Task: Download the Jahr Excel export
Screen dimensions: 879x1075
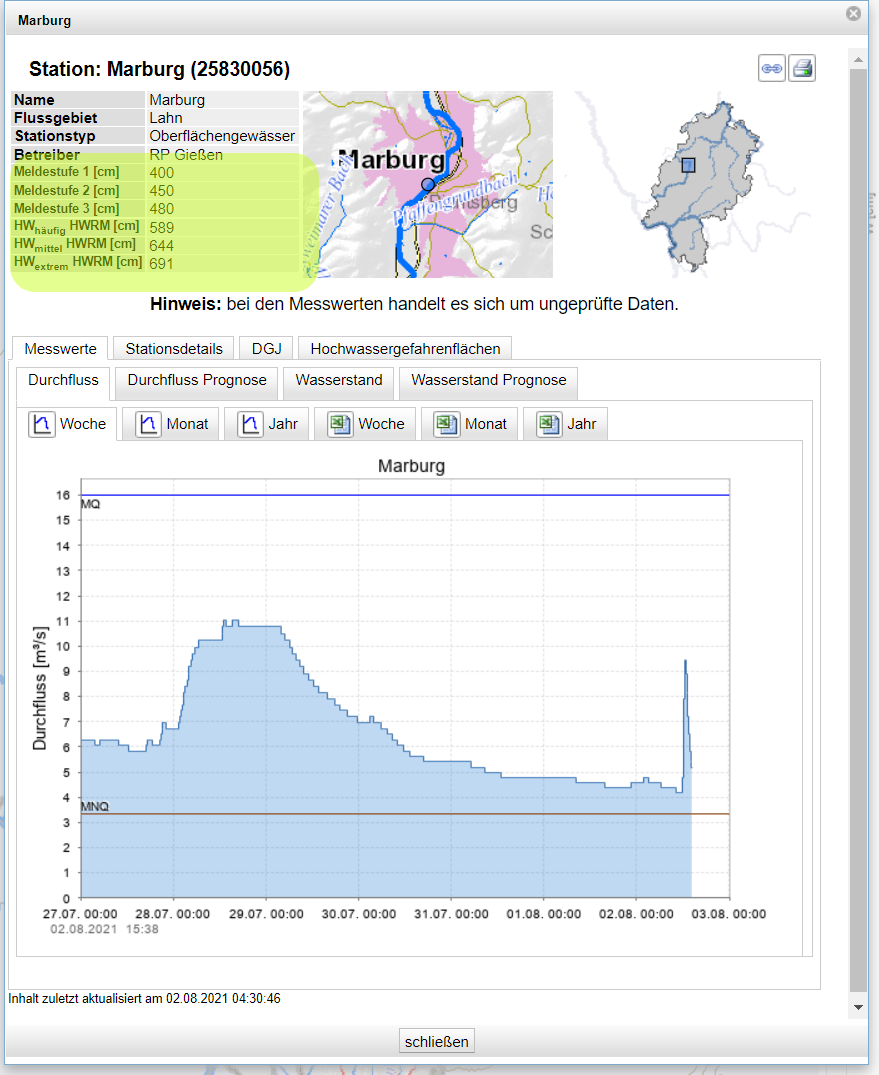Action: click(567, 424)
